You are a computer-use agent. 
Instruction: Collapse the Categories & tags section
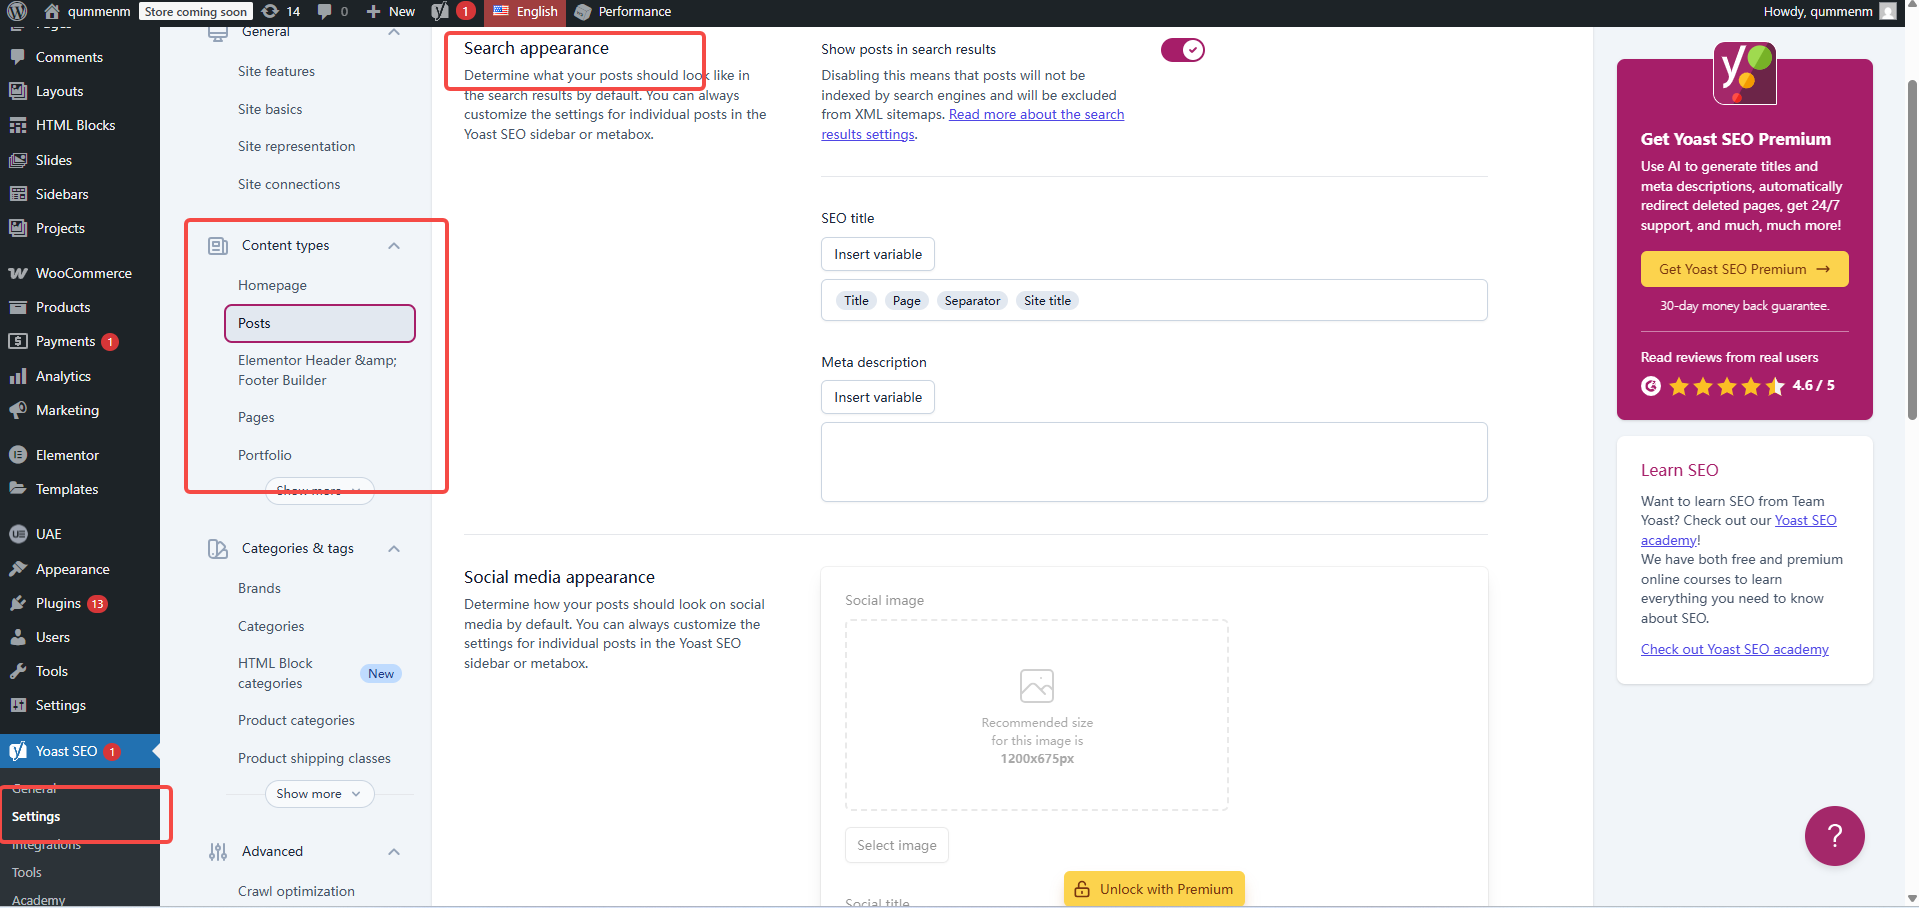394,549
